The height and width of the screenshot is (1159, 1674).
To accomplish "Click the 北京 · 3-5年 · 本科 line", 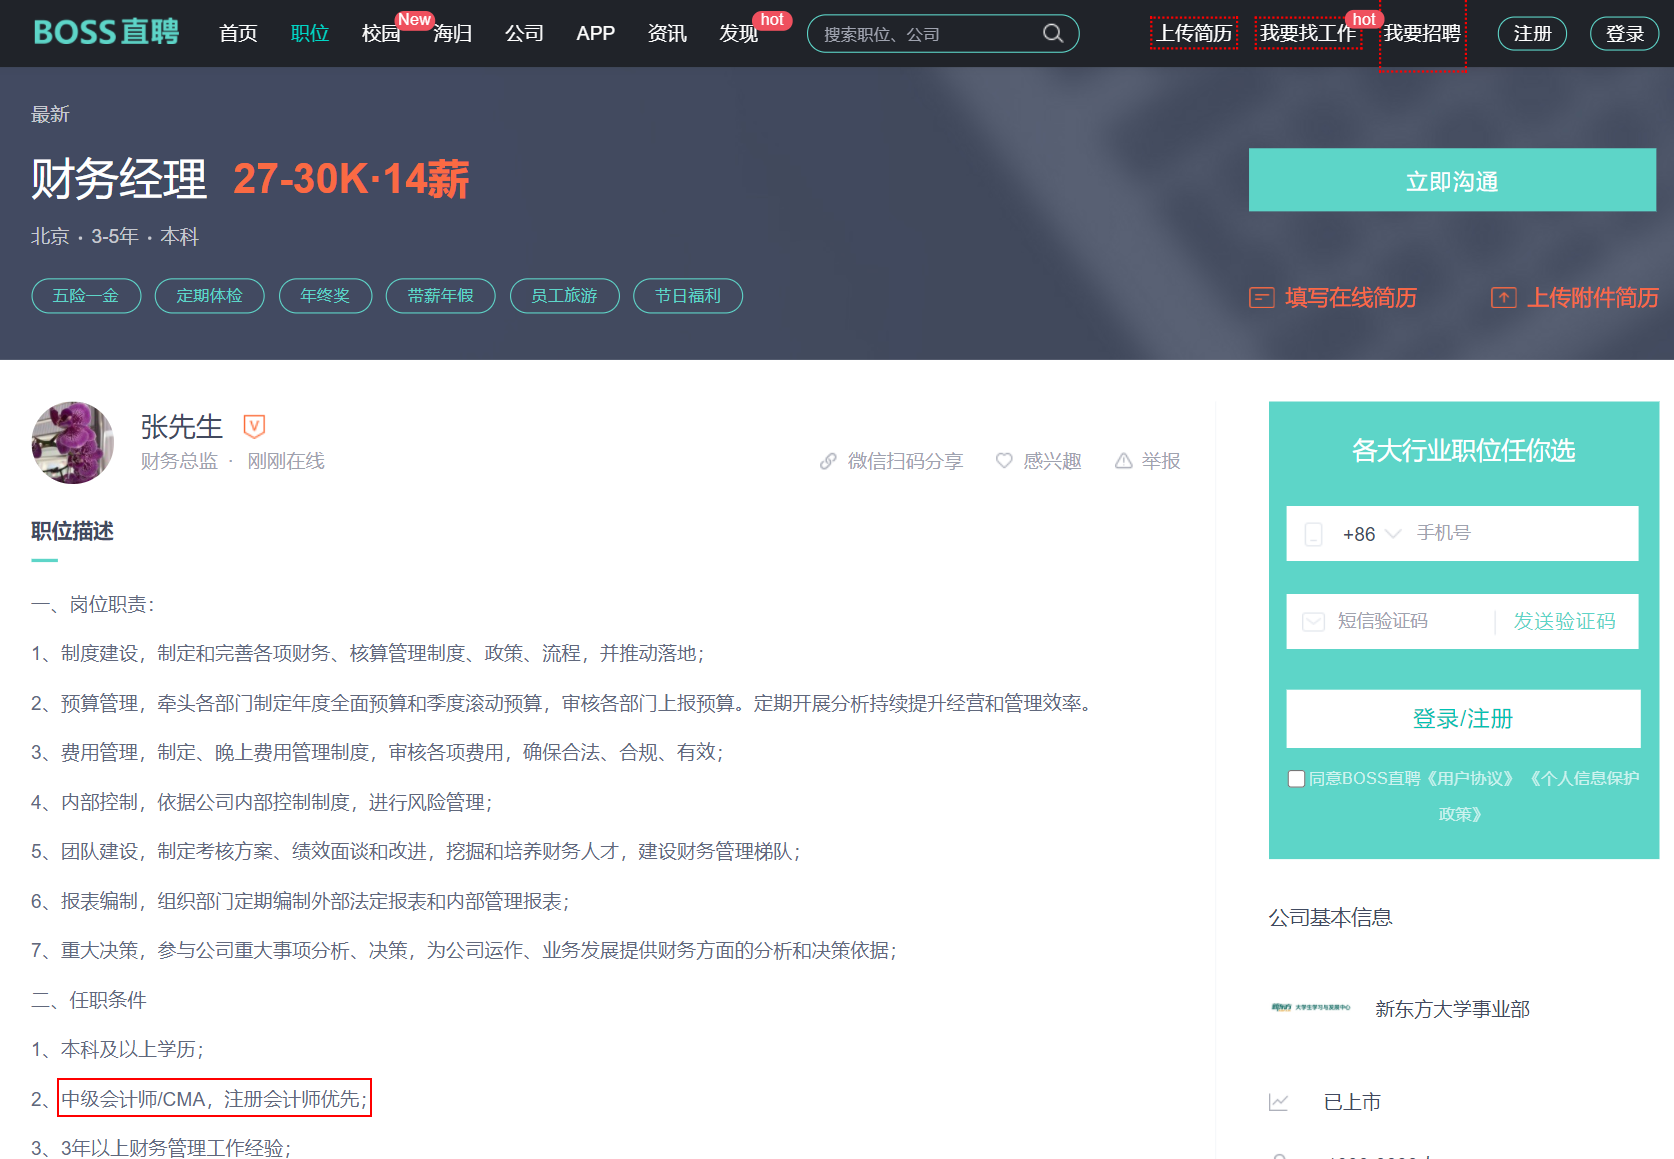I will [x=115, y=236].
